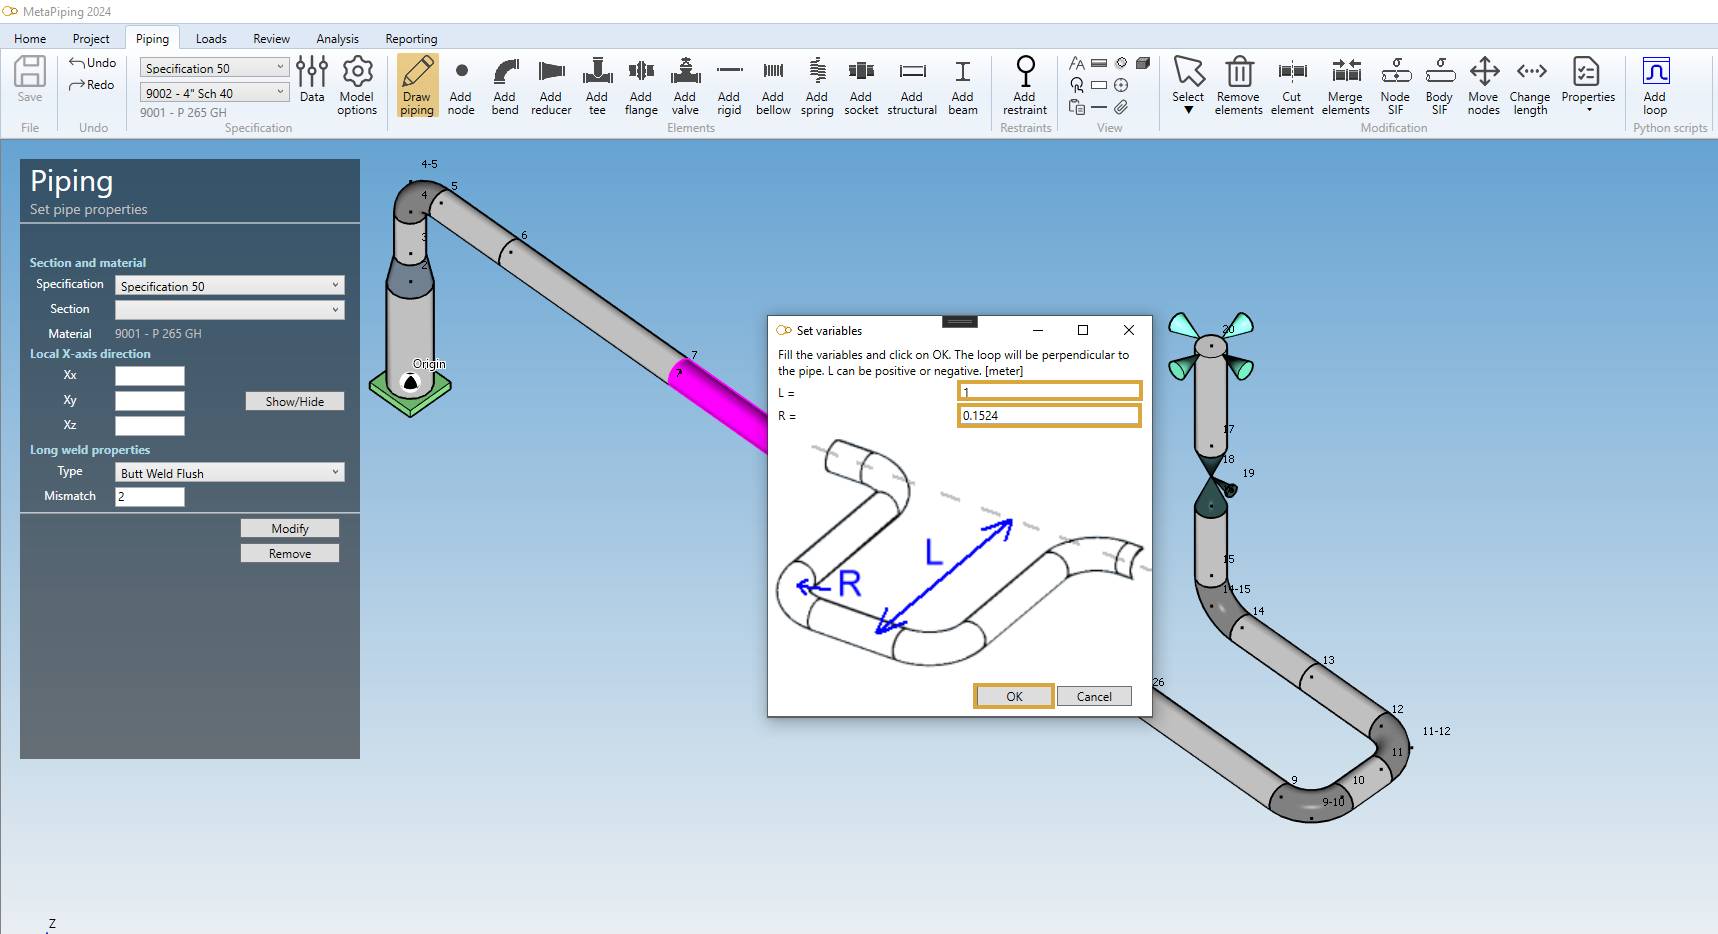The width and height of the screenshot is (1718, 934).
Task: Toggle text labels (AA) view icon
Action: point(1077,63)
